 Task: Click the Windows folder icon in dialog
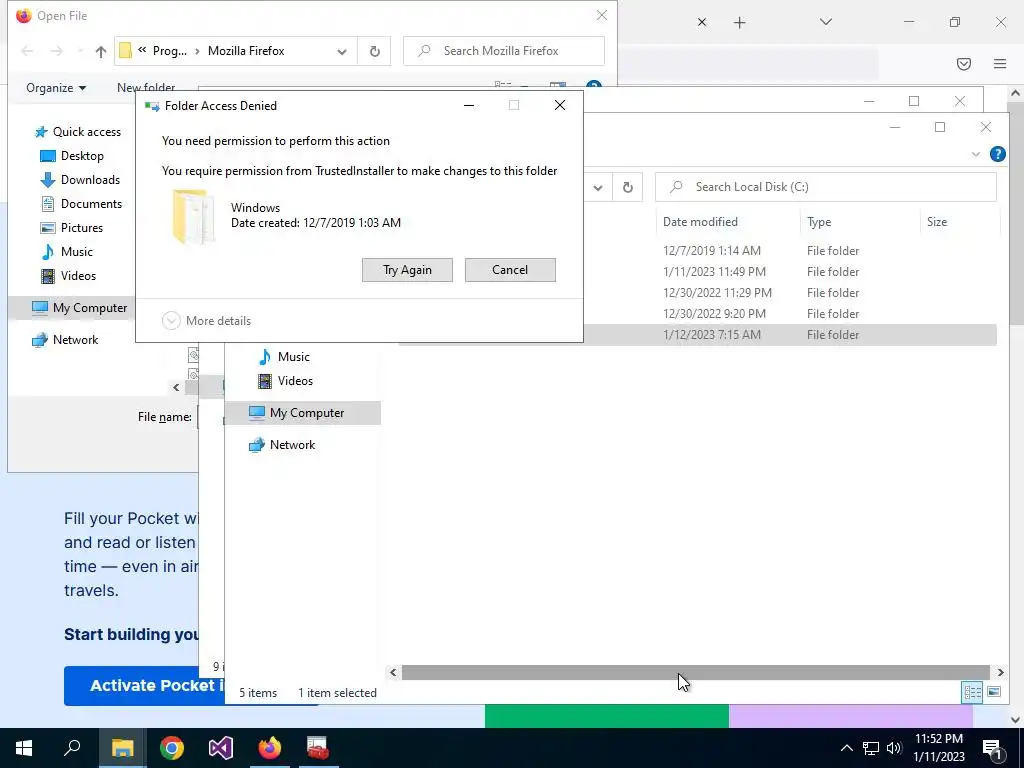pos(193,217)
